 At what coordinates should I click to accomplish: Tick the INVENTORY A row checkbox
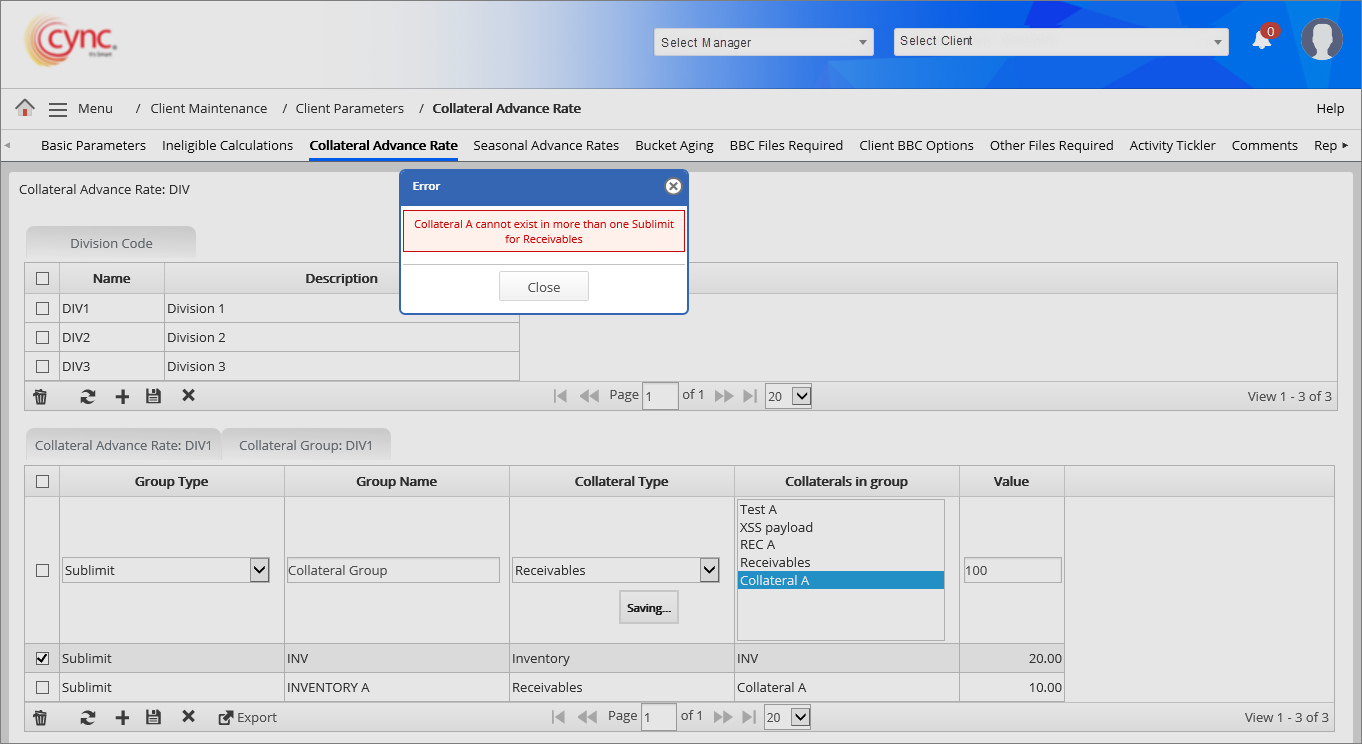point(42,687)
